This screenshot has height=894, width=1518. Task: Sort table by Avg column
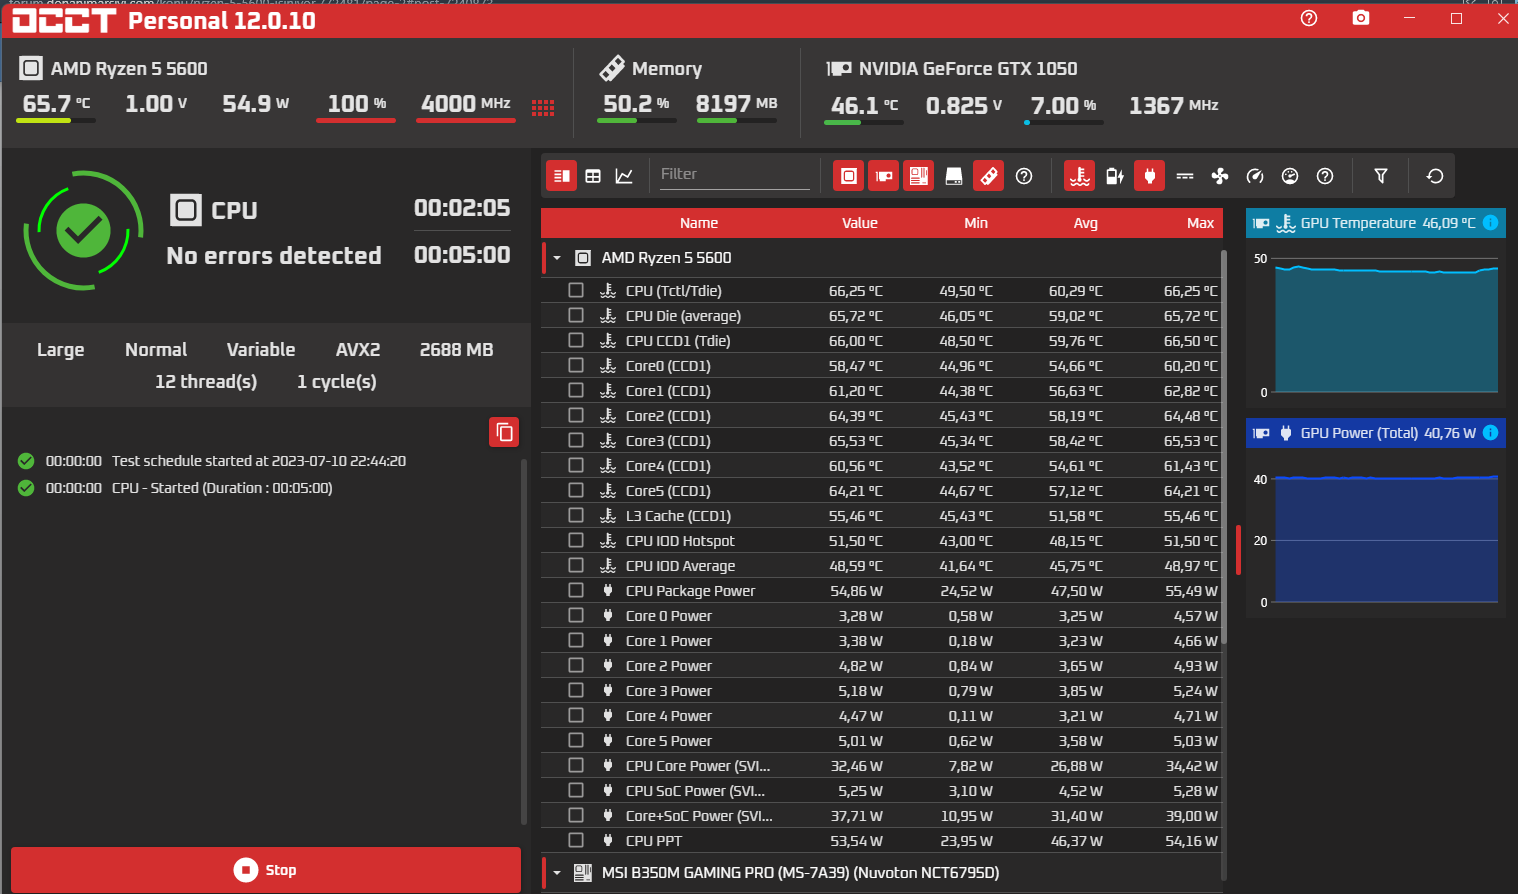coord(1086,223)
